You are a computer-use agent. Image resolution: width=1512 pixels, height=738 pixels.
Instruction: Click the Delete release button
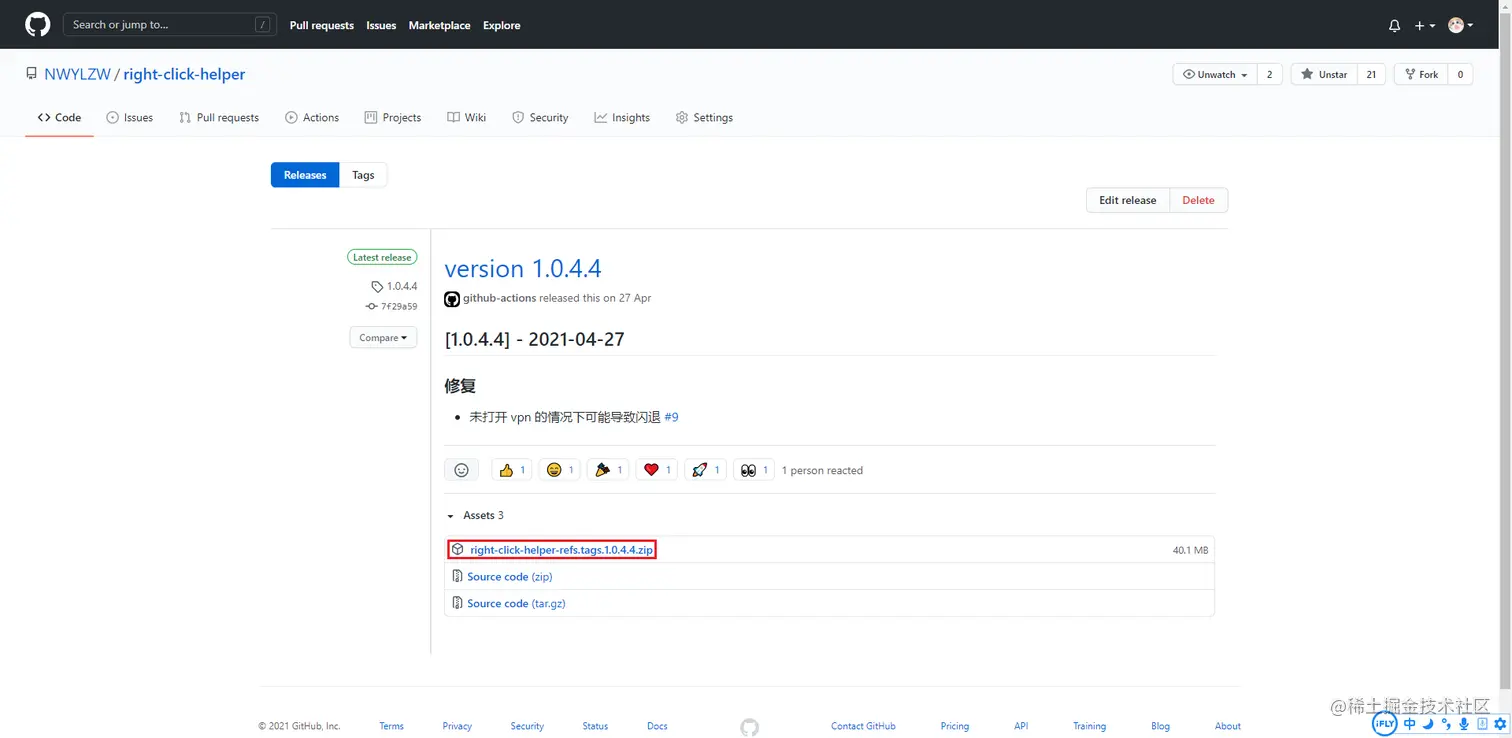(1198, 200)
